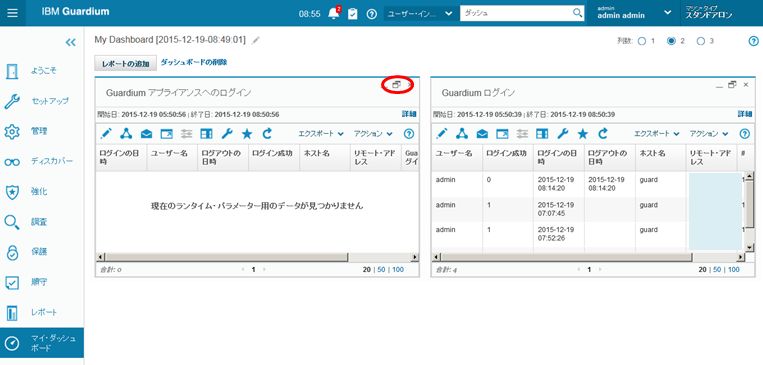
Task: Click topology icon in Guardium アプライアンスへのログイン panel
Action: point(126,133)
